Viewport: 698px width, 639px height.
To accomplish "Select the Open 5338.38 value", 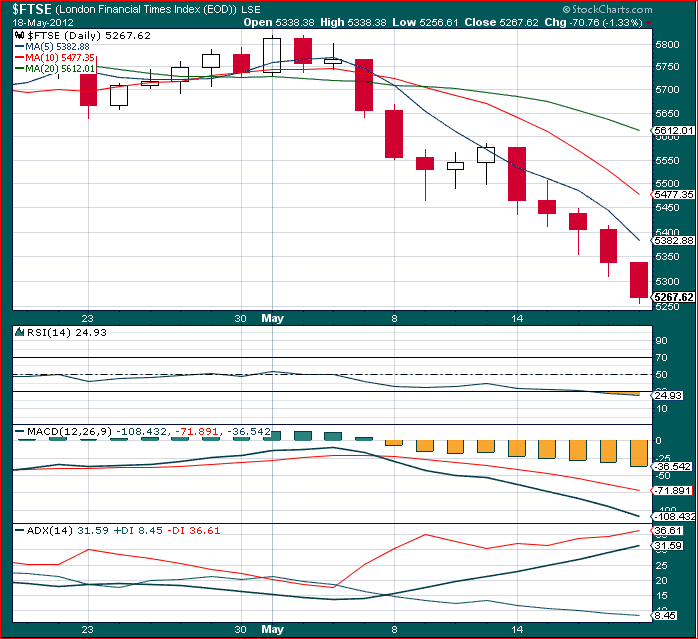I will pyautogui.click(x=279, y=22).
